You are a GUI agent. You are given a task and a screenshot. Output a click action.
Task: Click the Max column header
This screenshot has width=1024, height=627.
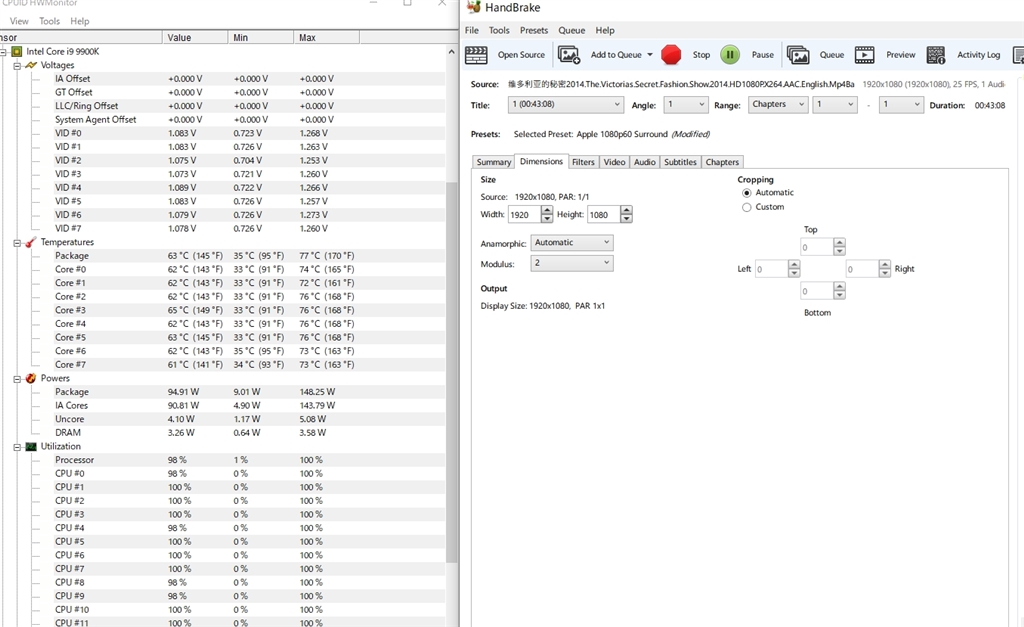coord(326,37)
